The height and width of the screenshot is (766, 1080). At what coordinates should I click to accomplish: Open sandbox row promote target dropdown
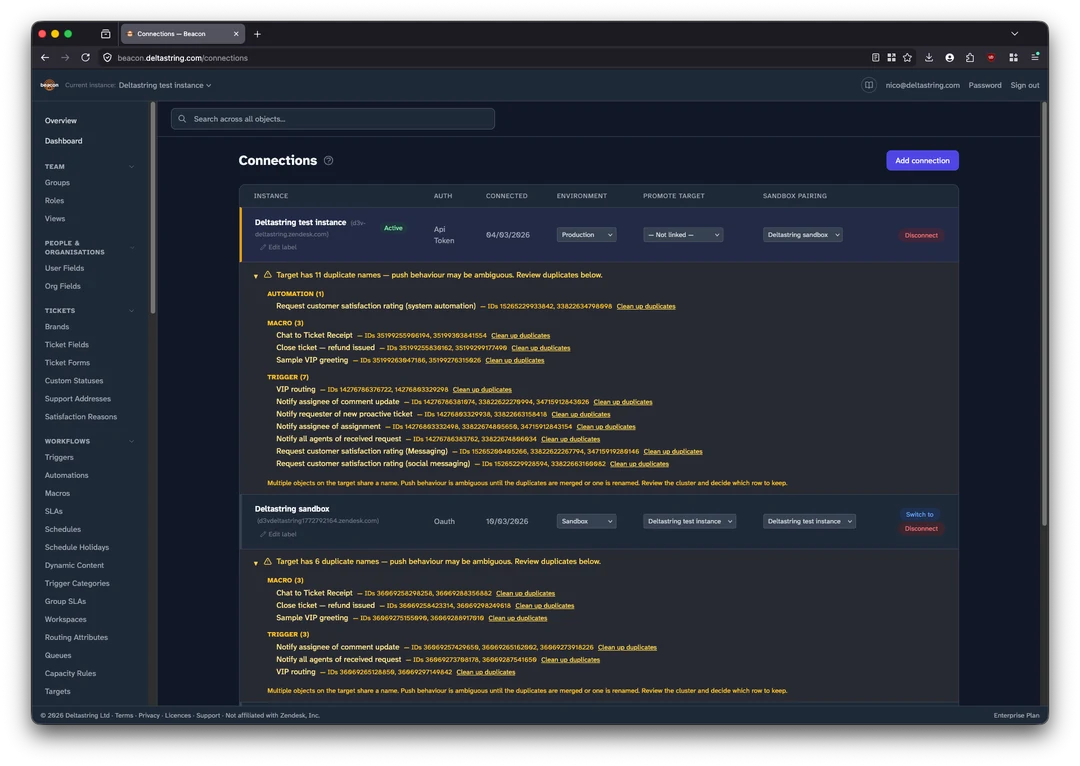[x=689, y=521]
